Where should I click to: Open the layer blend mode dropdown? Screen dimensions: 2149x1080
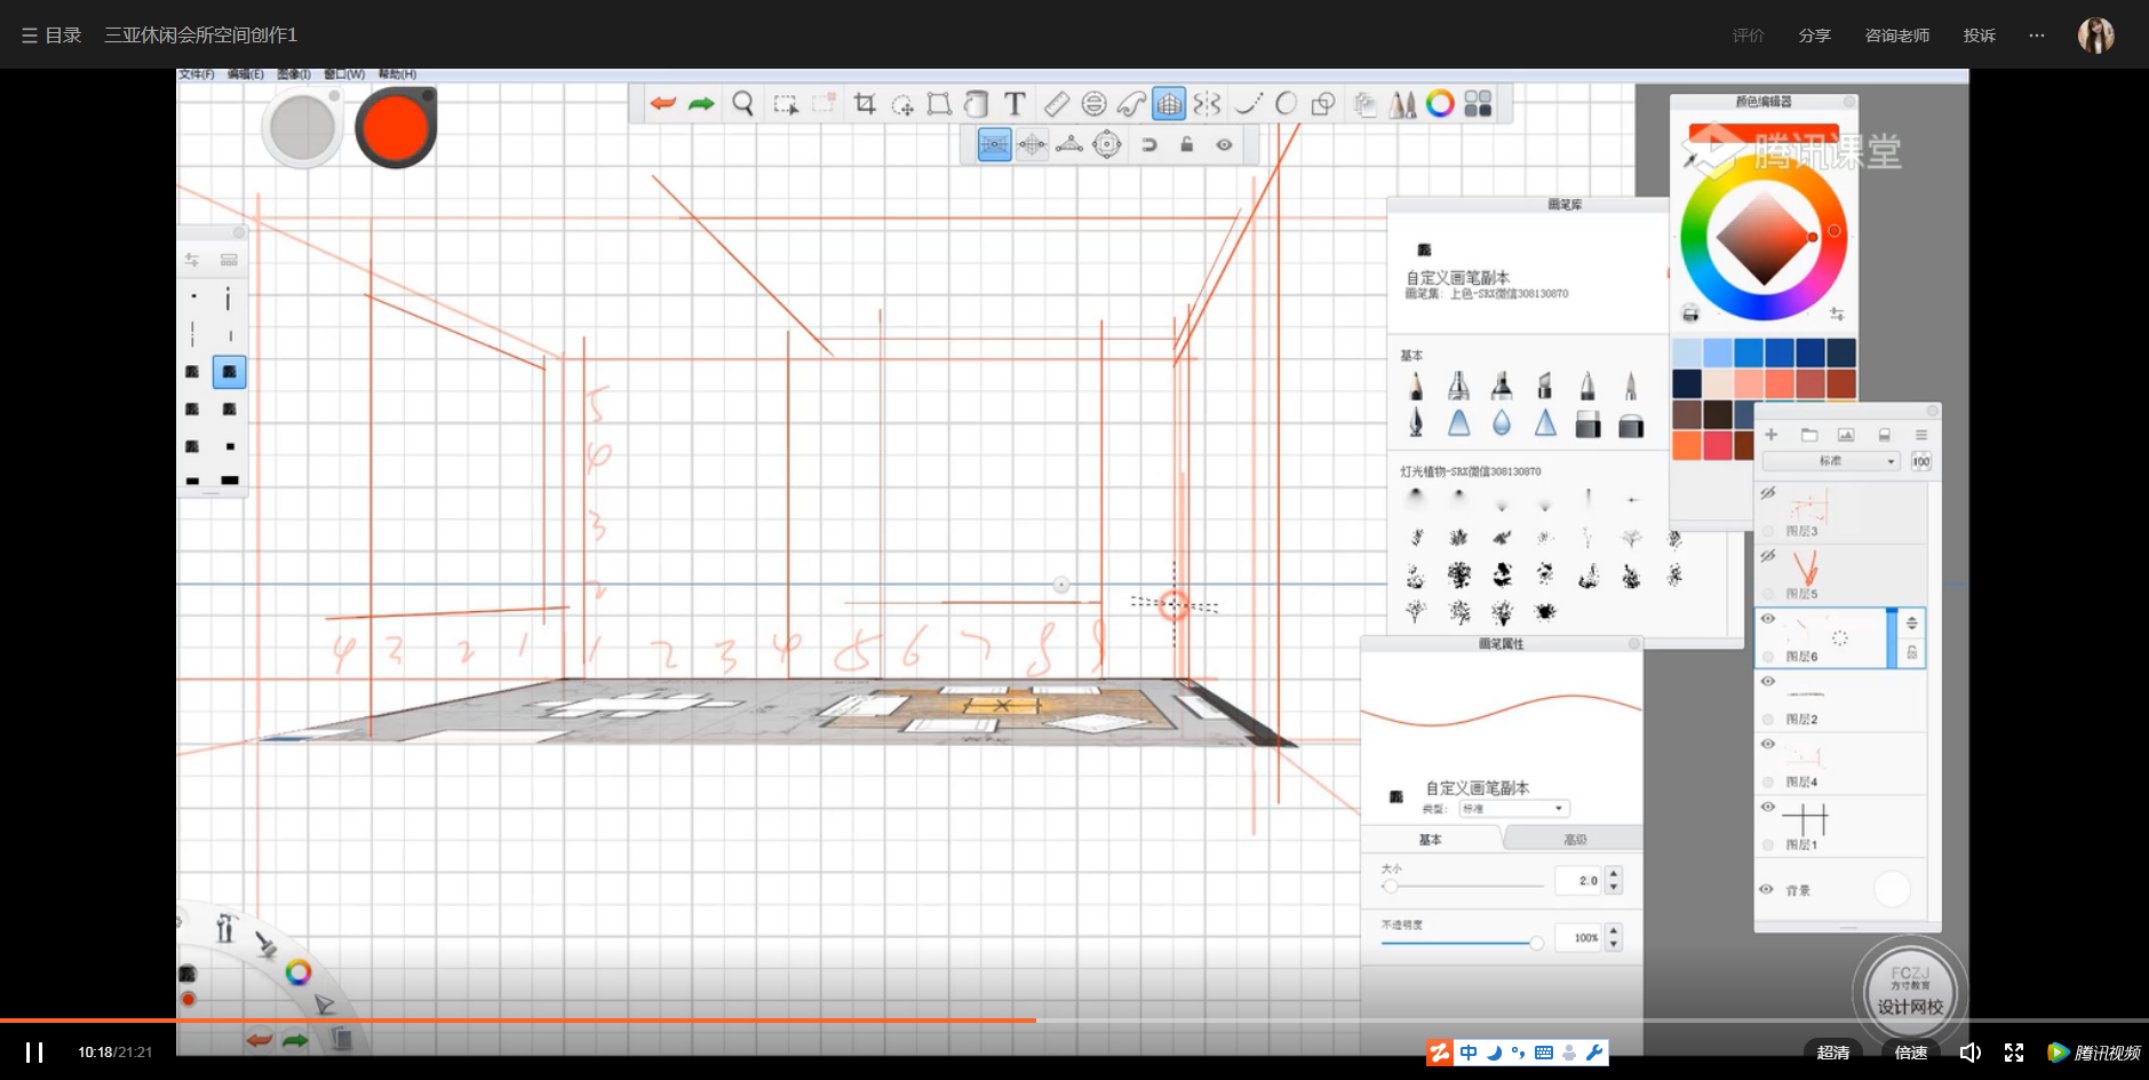1831,461
